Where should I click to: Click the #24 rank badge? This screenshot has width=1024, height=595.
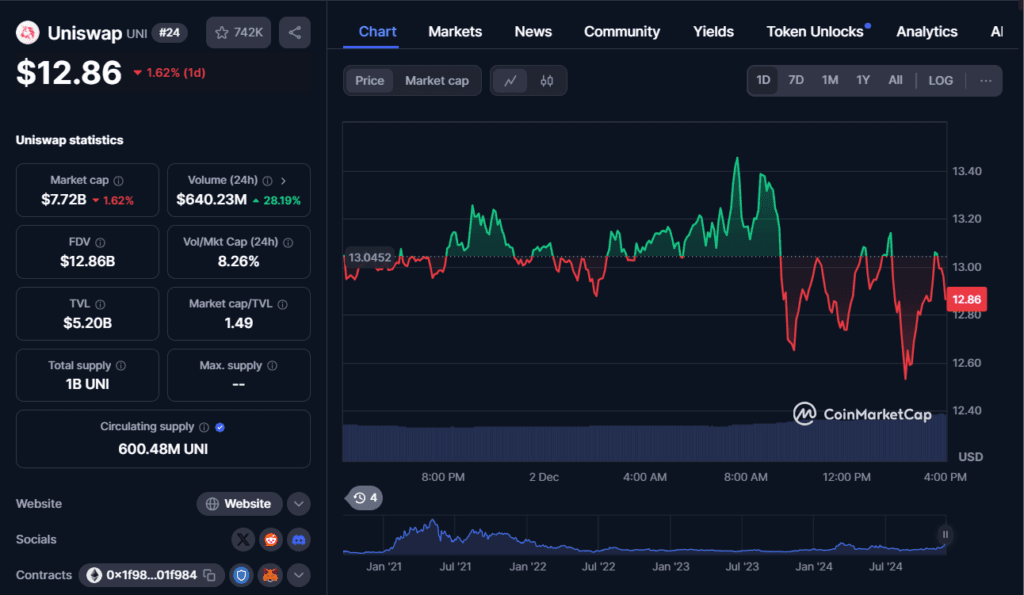point(169,33)
